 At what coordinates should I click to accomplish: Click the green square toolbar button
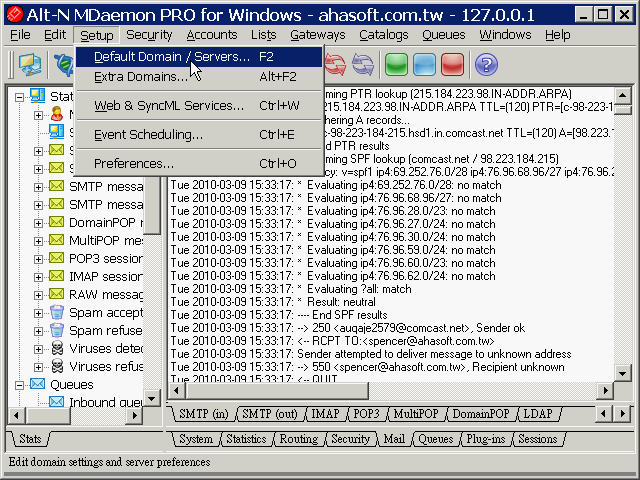[396, 64]
